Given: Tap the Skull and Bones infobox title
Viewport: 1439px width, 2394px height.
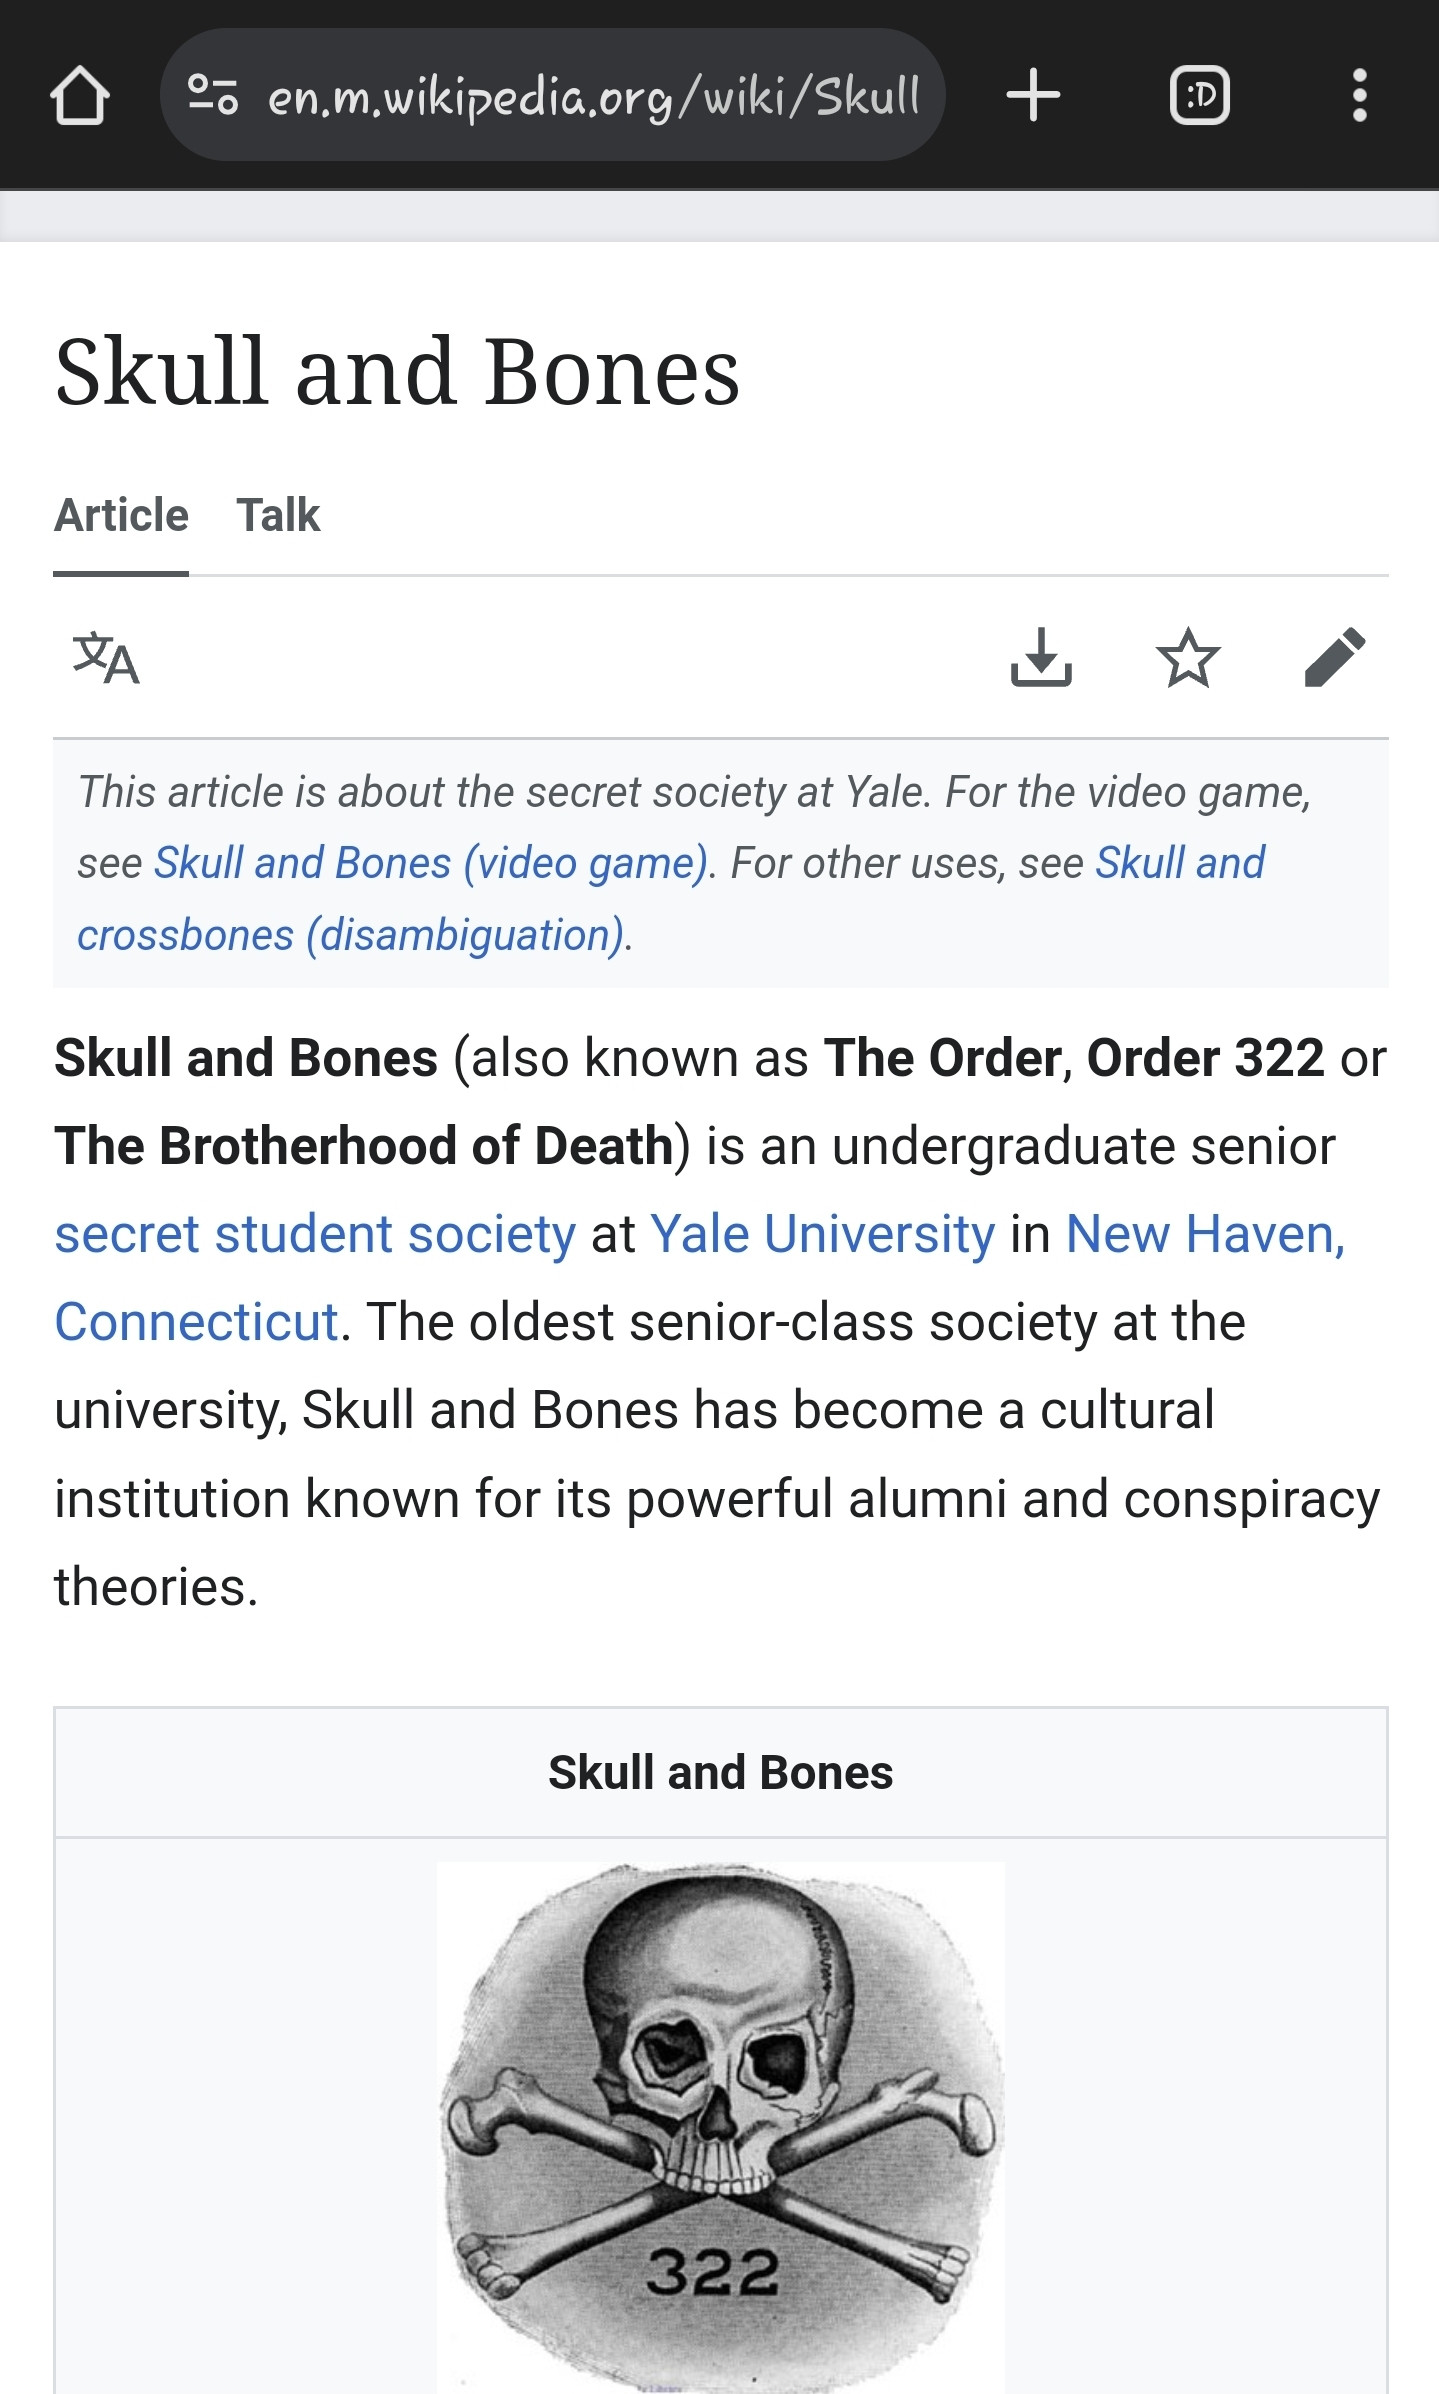Looking at the screenshot, I should [720, 1773].
